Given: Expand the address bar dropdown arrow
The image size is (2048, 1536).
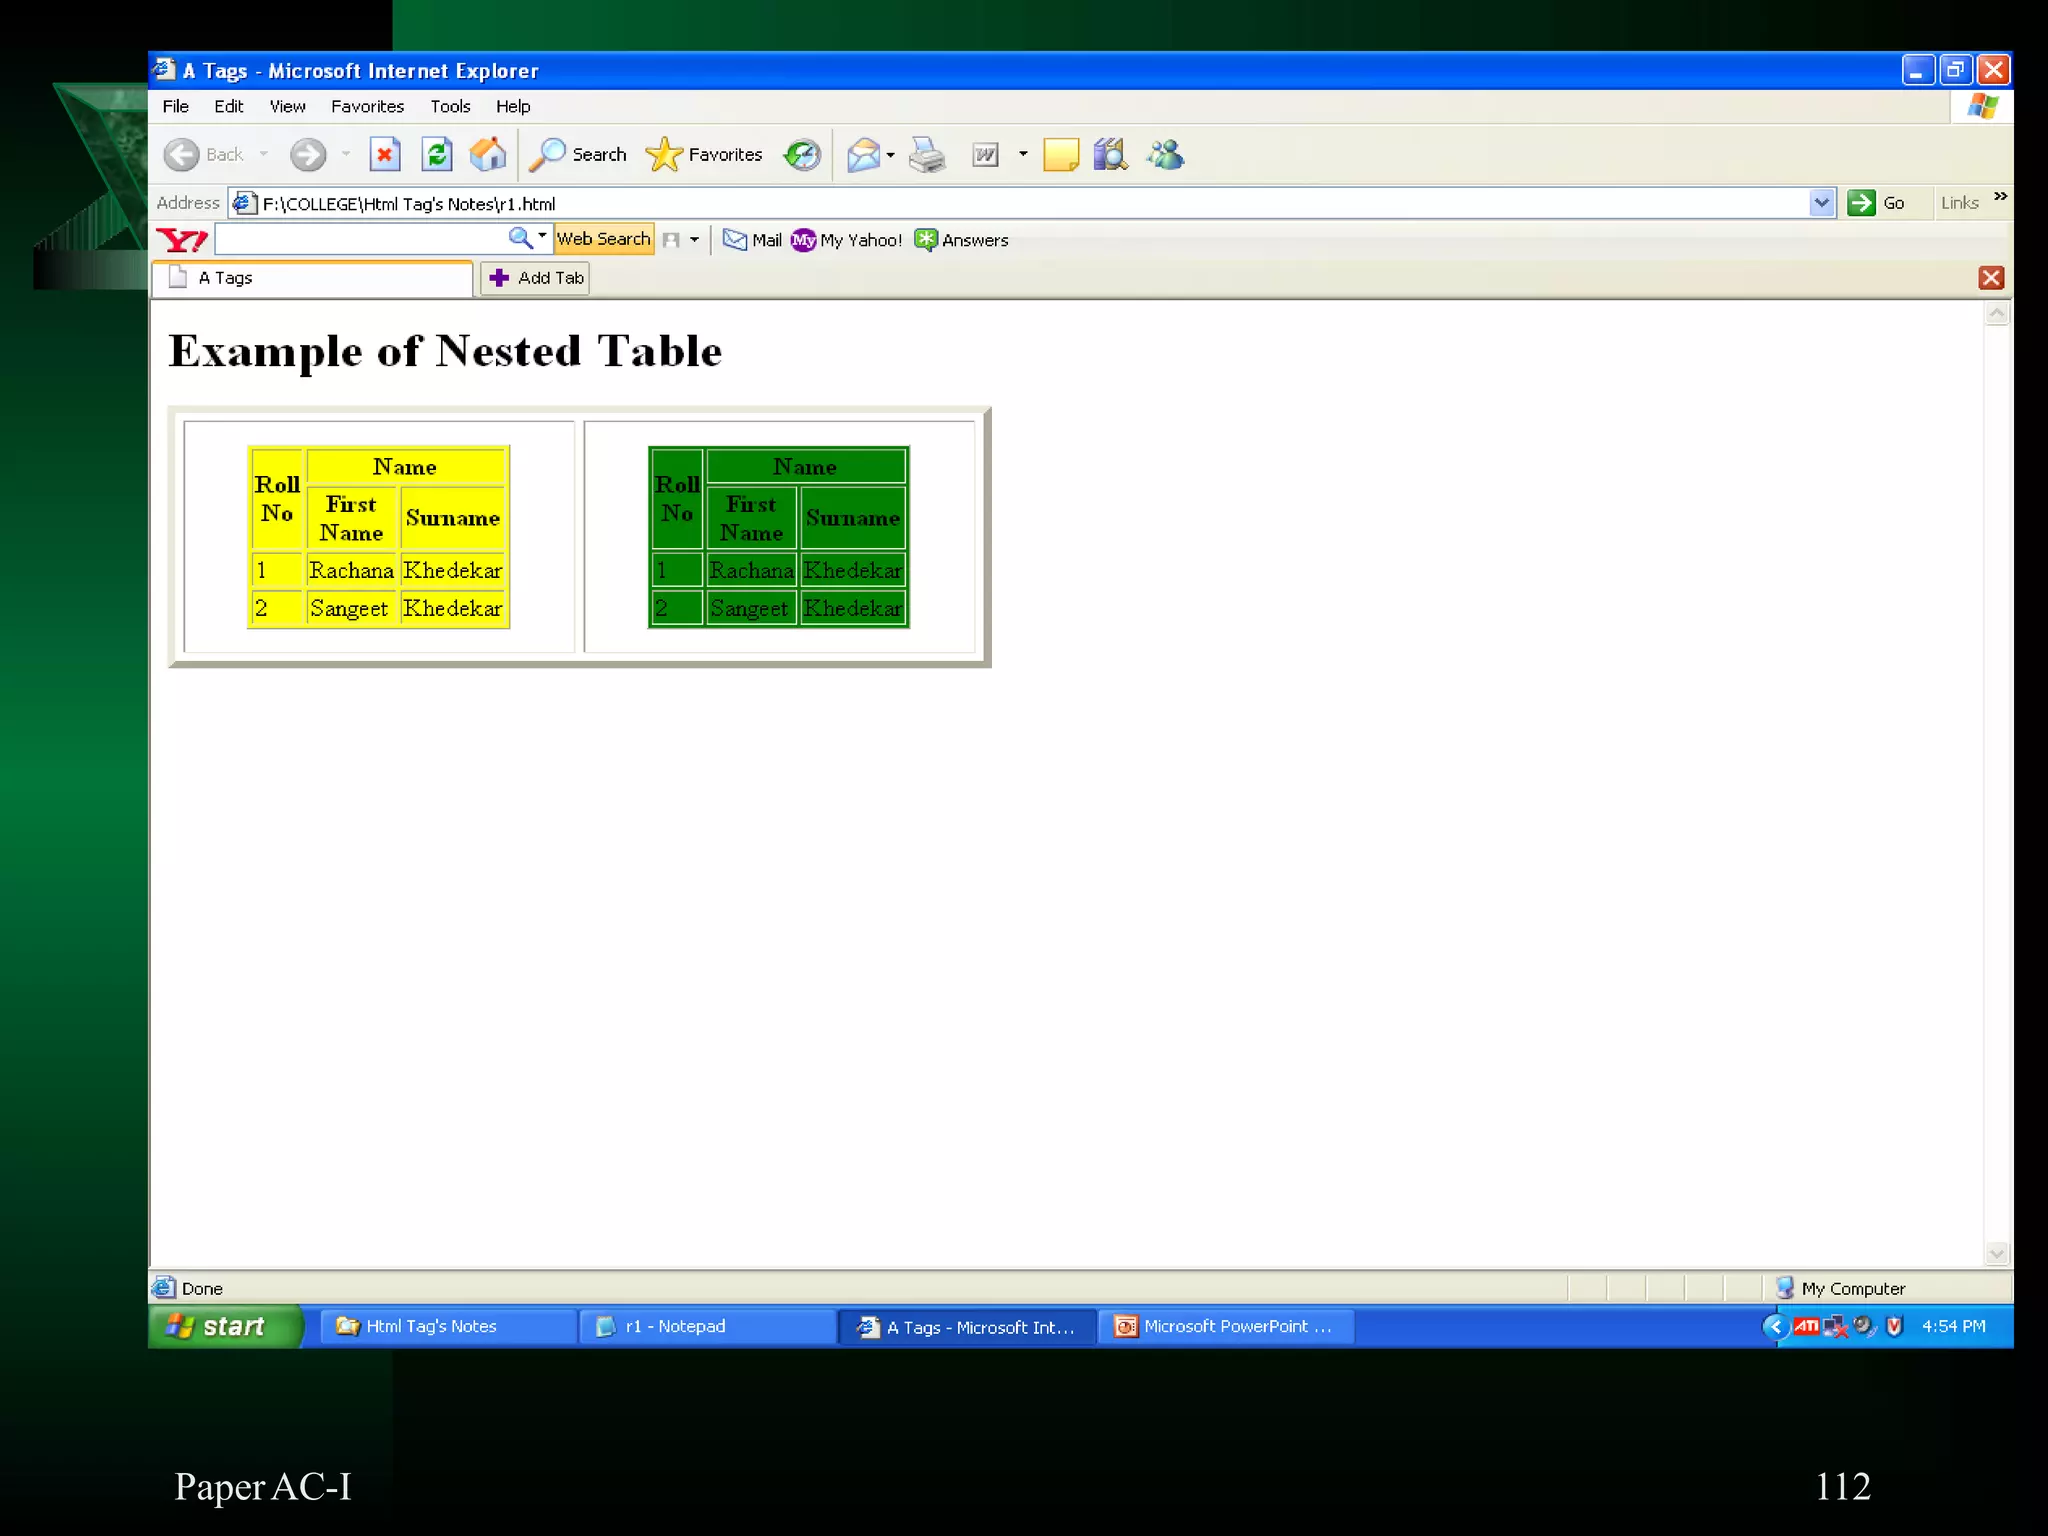Looking at the screenshot, I should (1822, 203).
